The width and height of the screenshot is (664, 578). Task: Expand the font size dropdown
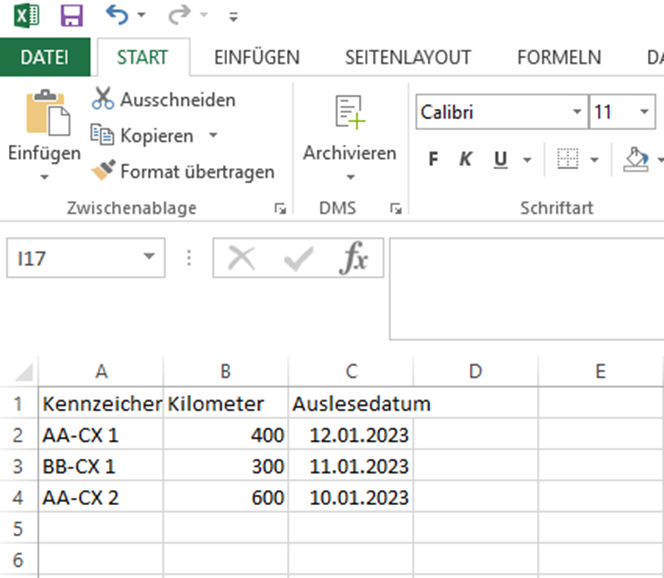coord(644,112)
